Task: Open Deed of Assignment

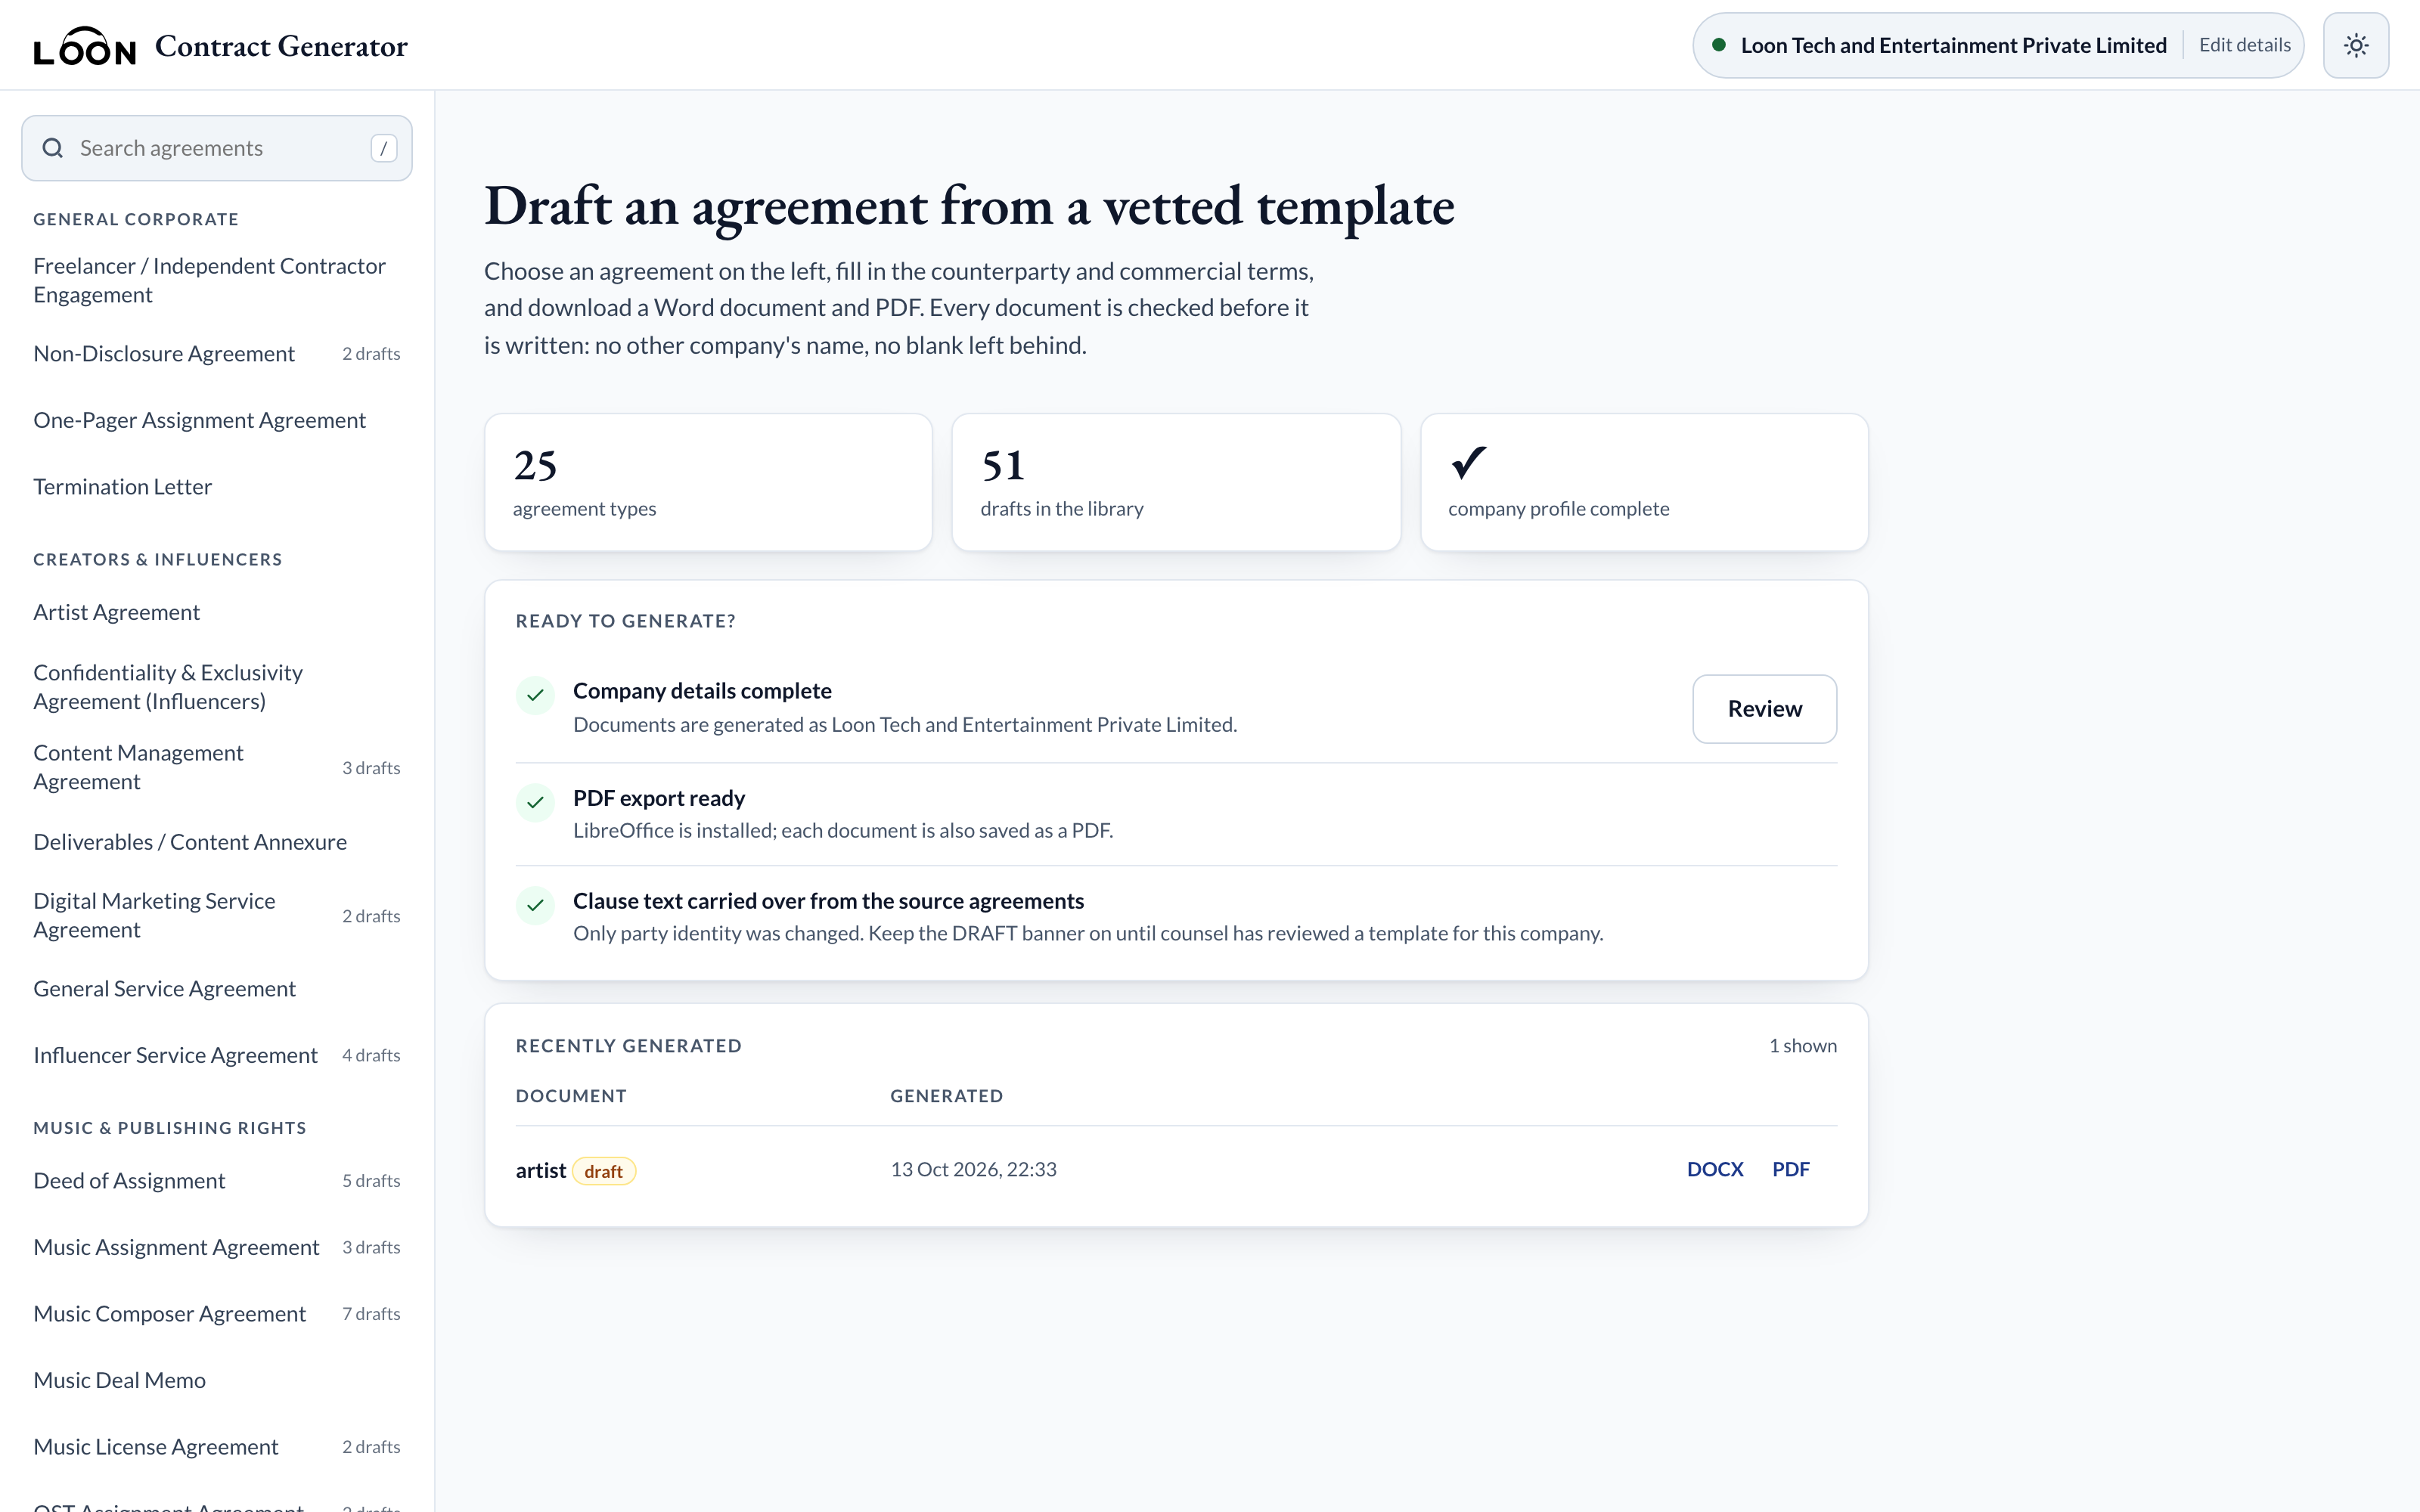Action: click(217, 1181)
